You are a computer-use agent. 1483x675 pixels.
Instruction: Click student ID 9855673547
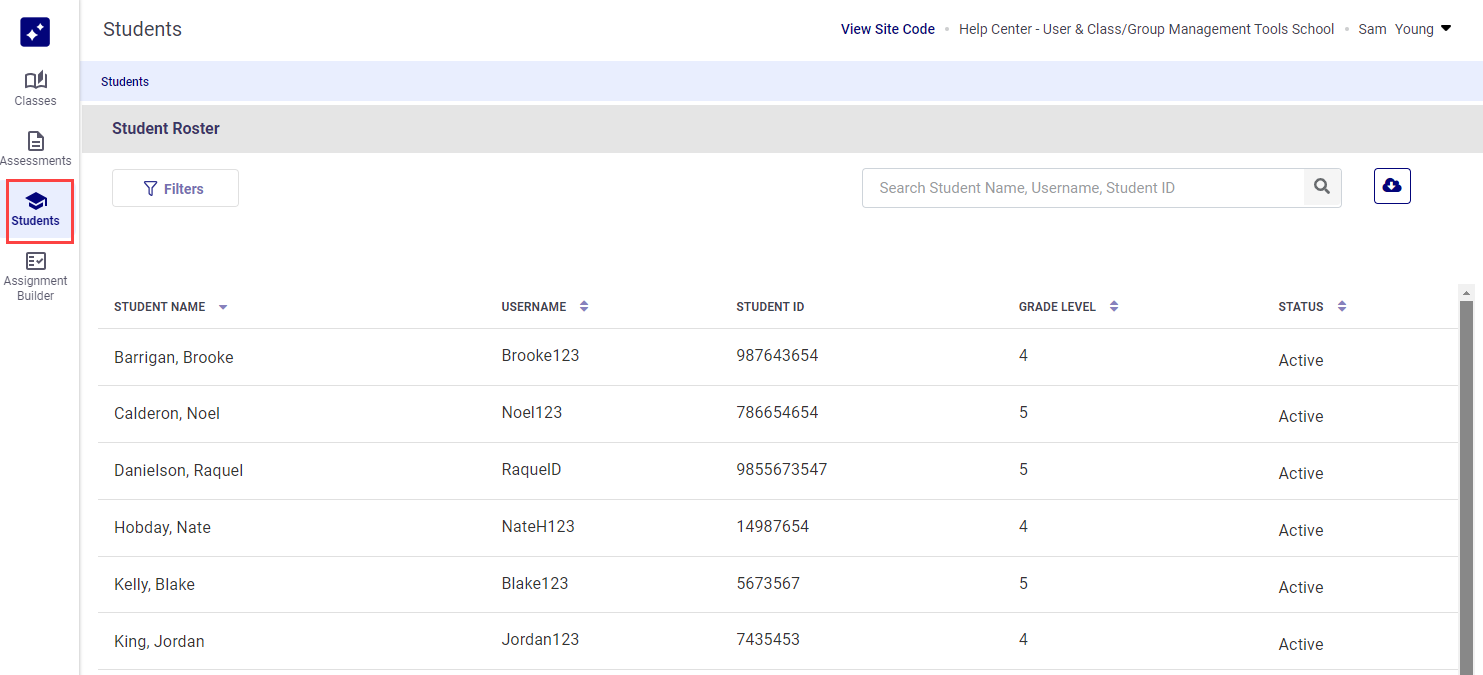click(782, 469)
